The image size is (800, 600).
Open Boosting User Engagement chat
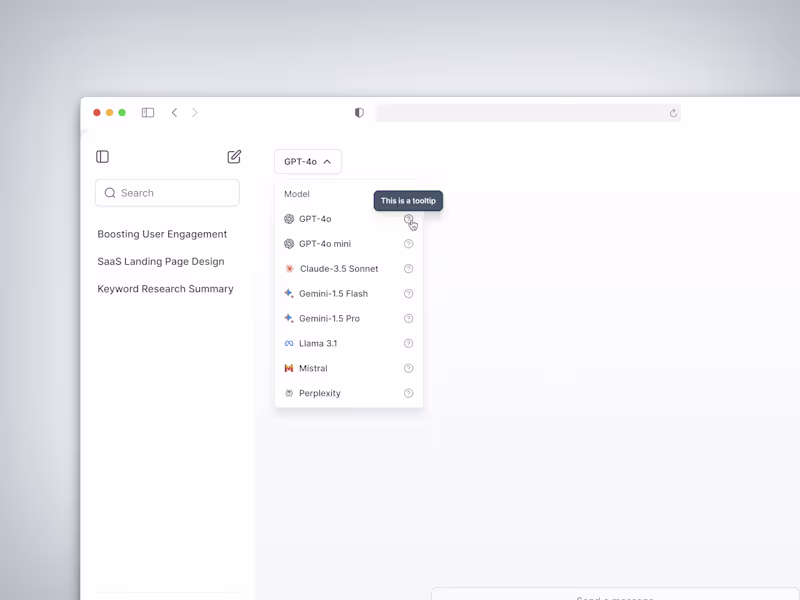[x=162, y=234]
